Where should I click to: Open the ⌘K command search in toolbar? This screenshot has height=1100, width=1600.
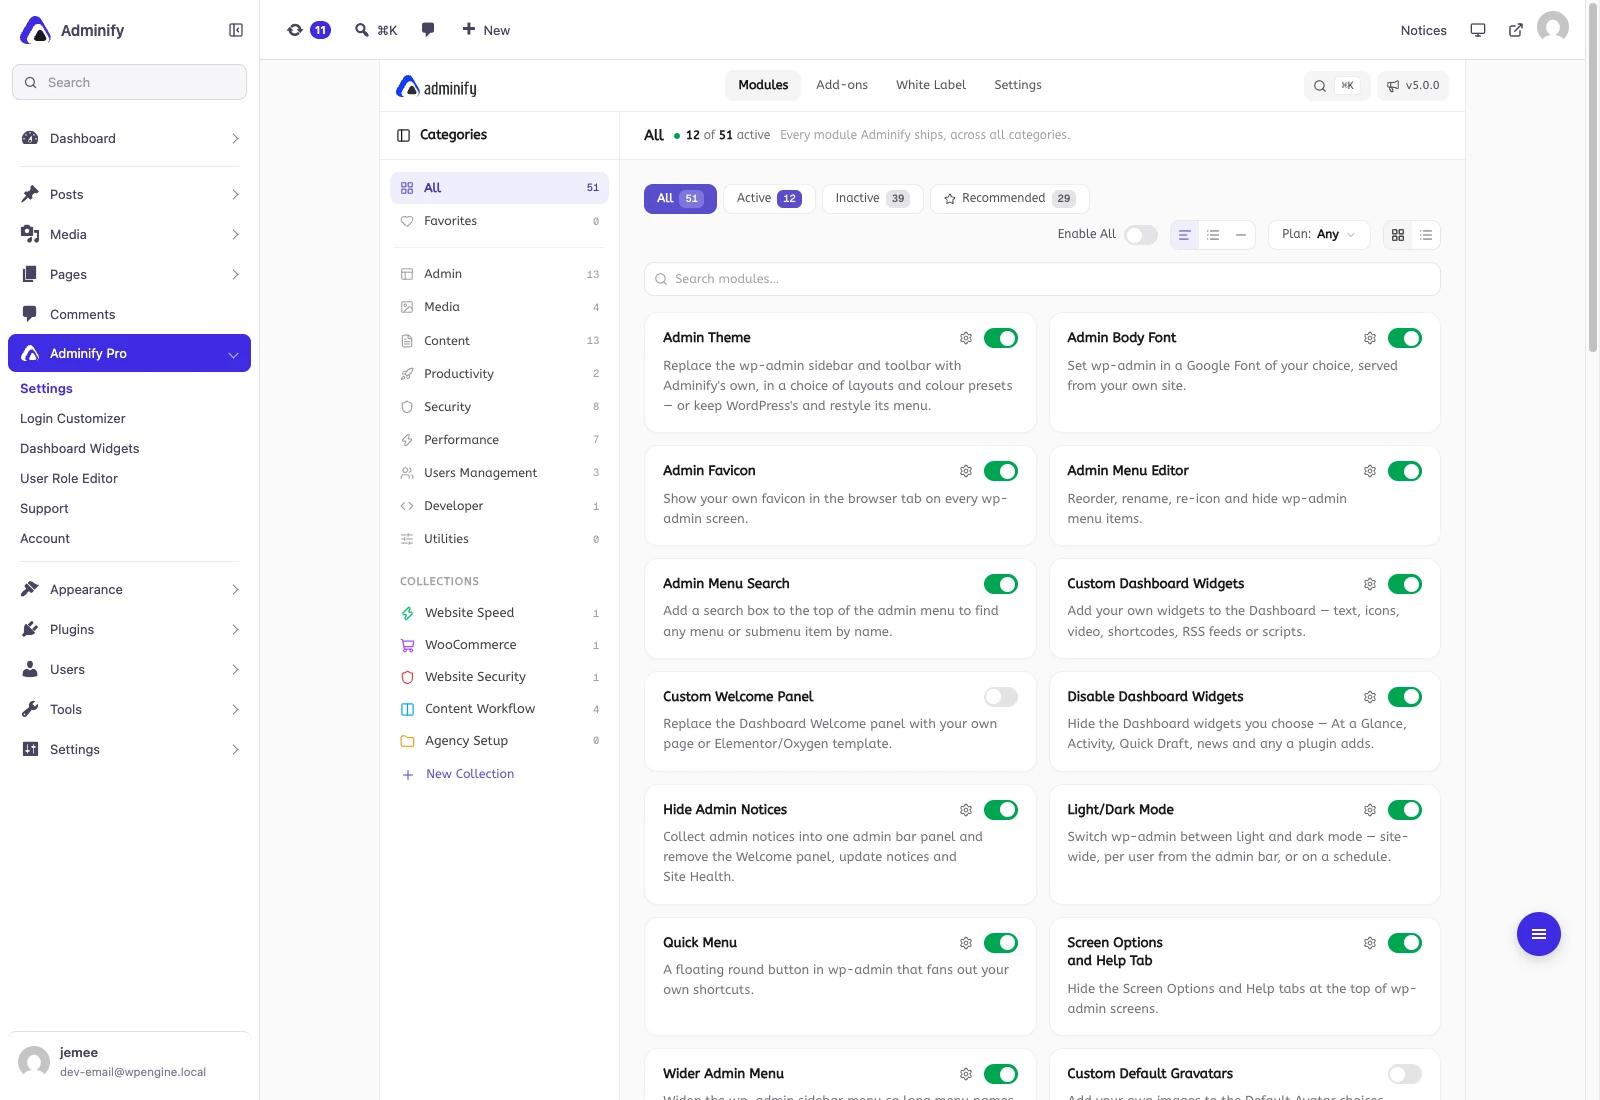(376, 30)
